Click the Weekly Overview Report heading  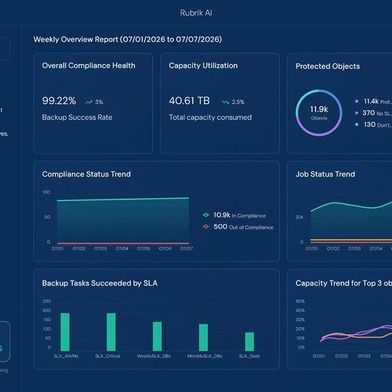128,39
